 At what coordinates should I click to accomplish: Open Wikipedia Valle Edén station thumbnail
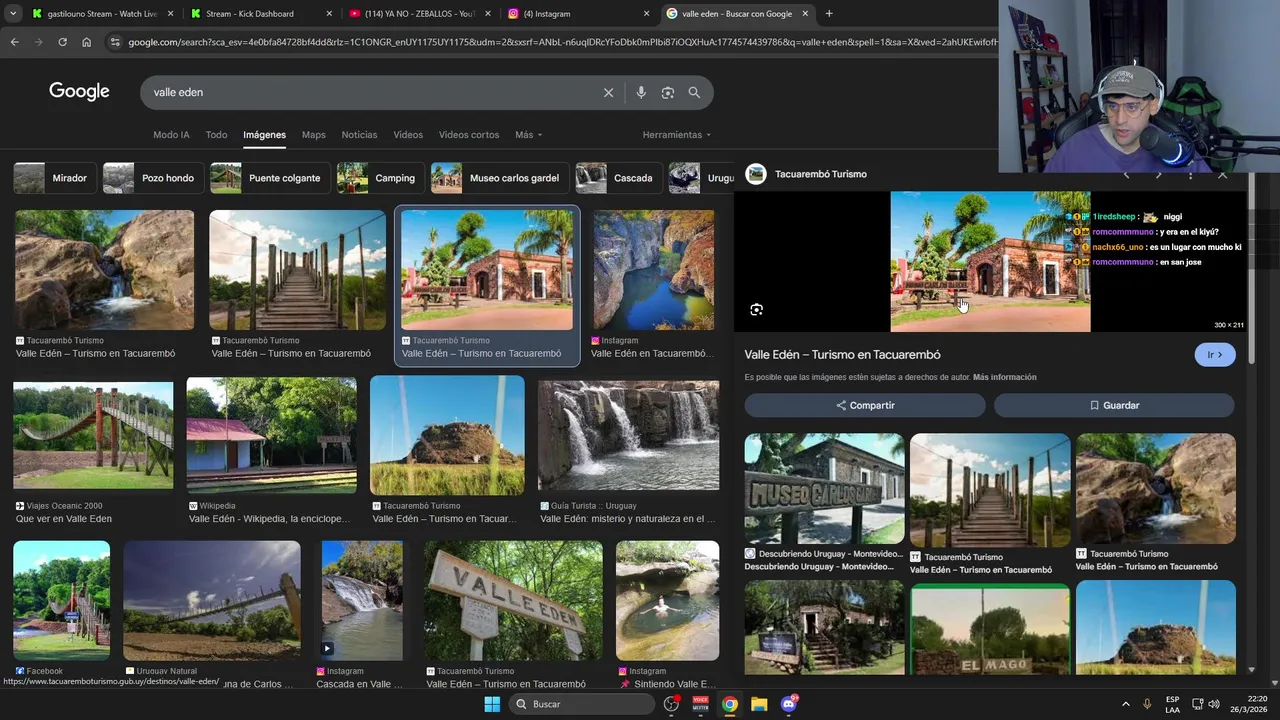(x=271, y=436)
